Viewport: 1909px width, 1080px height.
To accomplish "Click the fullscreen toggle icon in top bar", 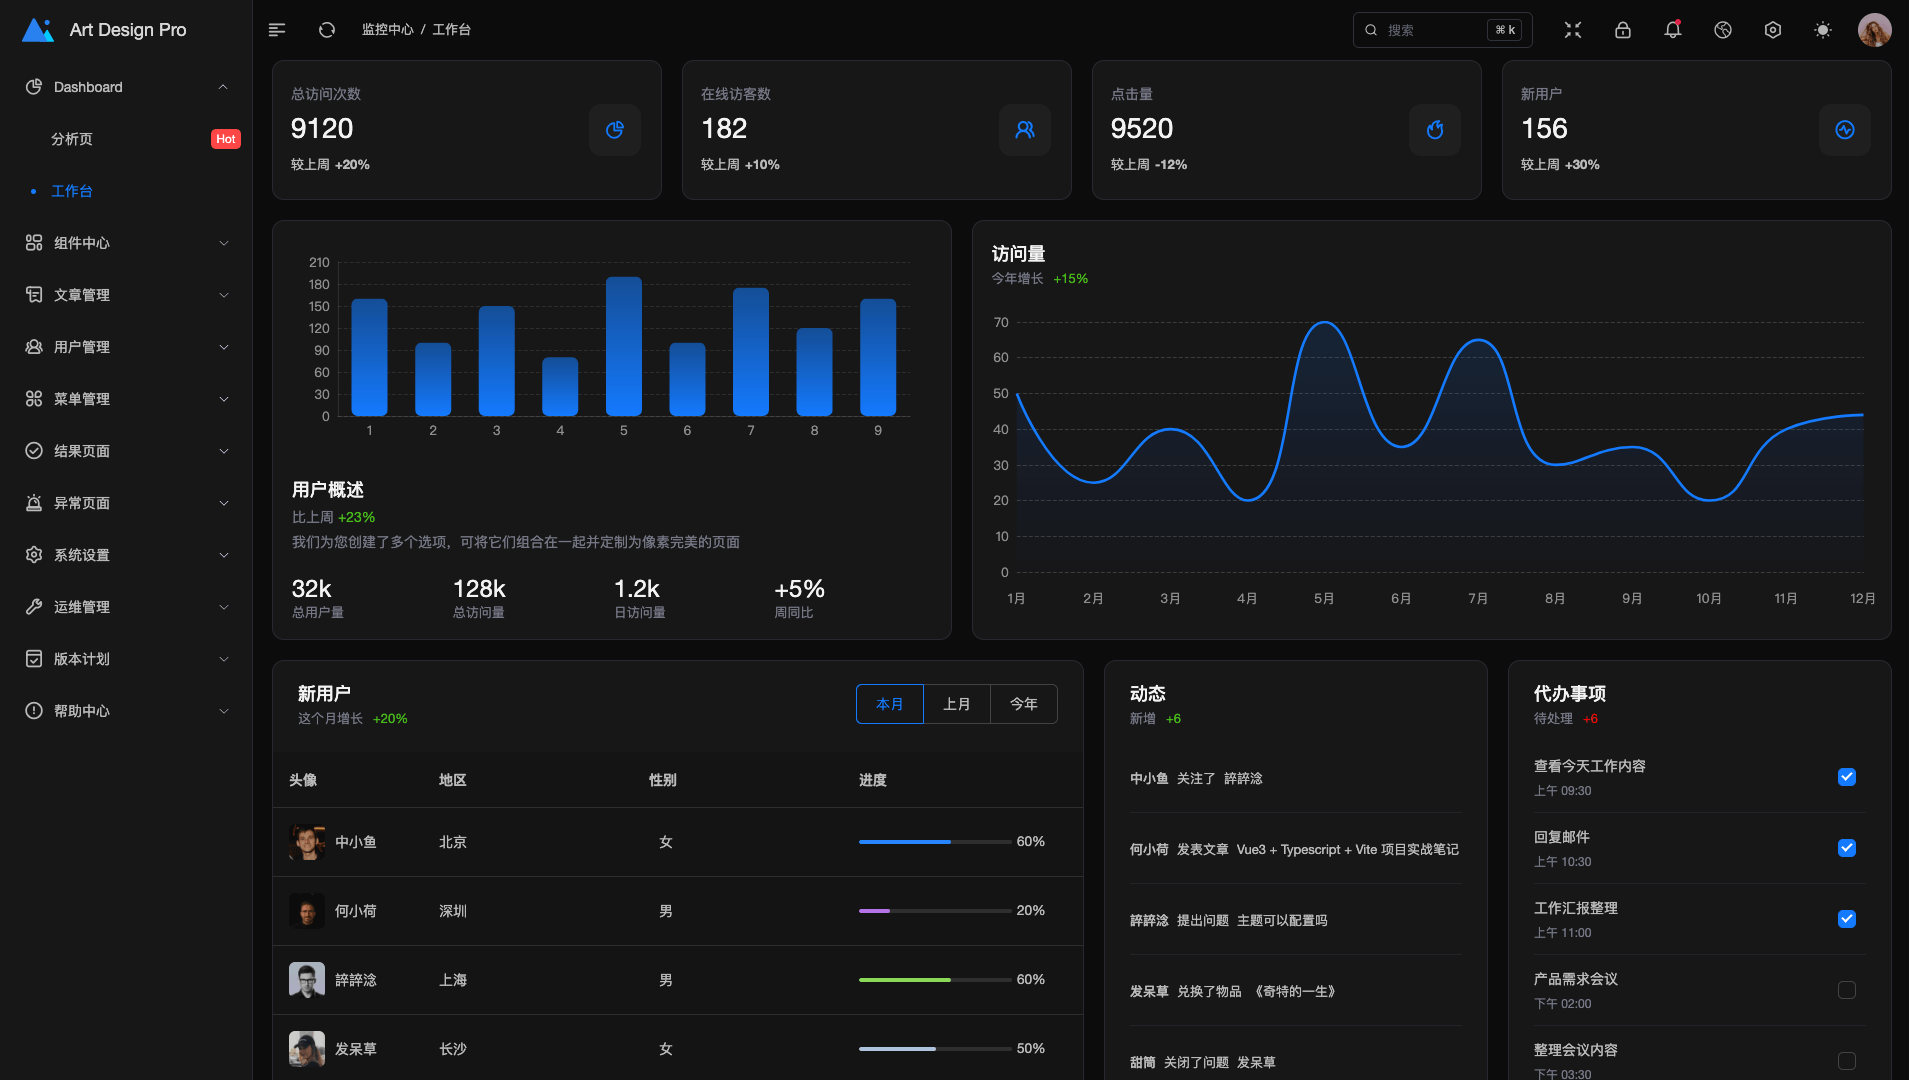I will click(1571, 30).
